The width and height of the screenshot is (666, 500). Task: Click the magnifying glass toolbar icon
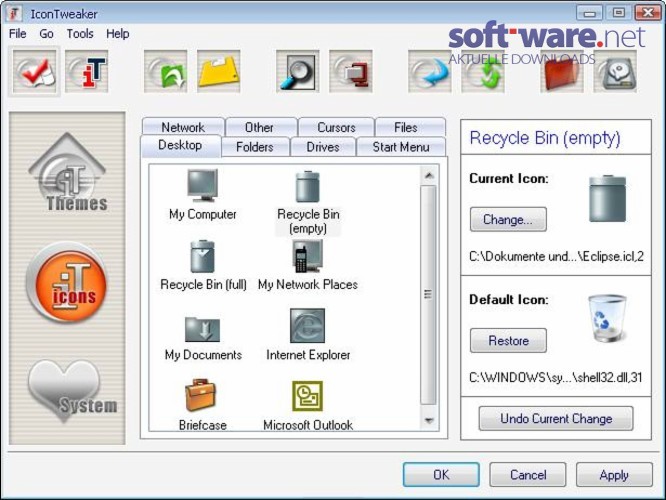[298, 71]
